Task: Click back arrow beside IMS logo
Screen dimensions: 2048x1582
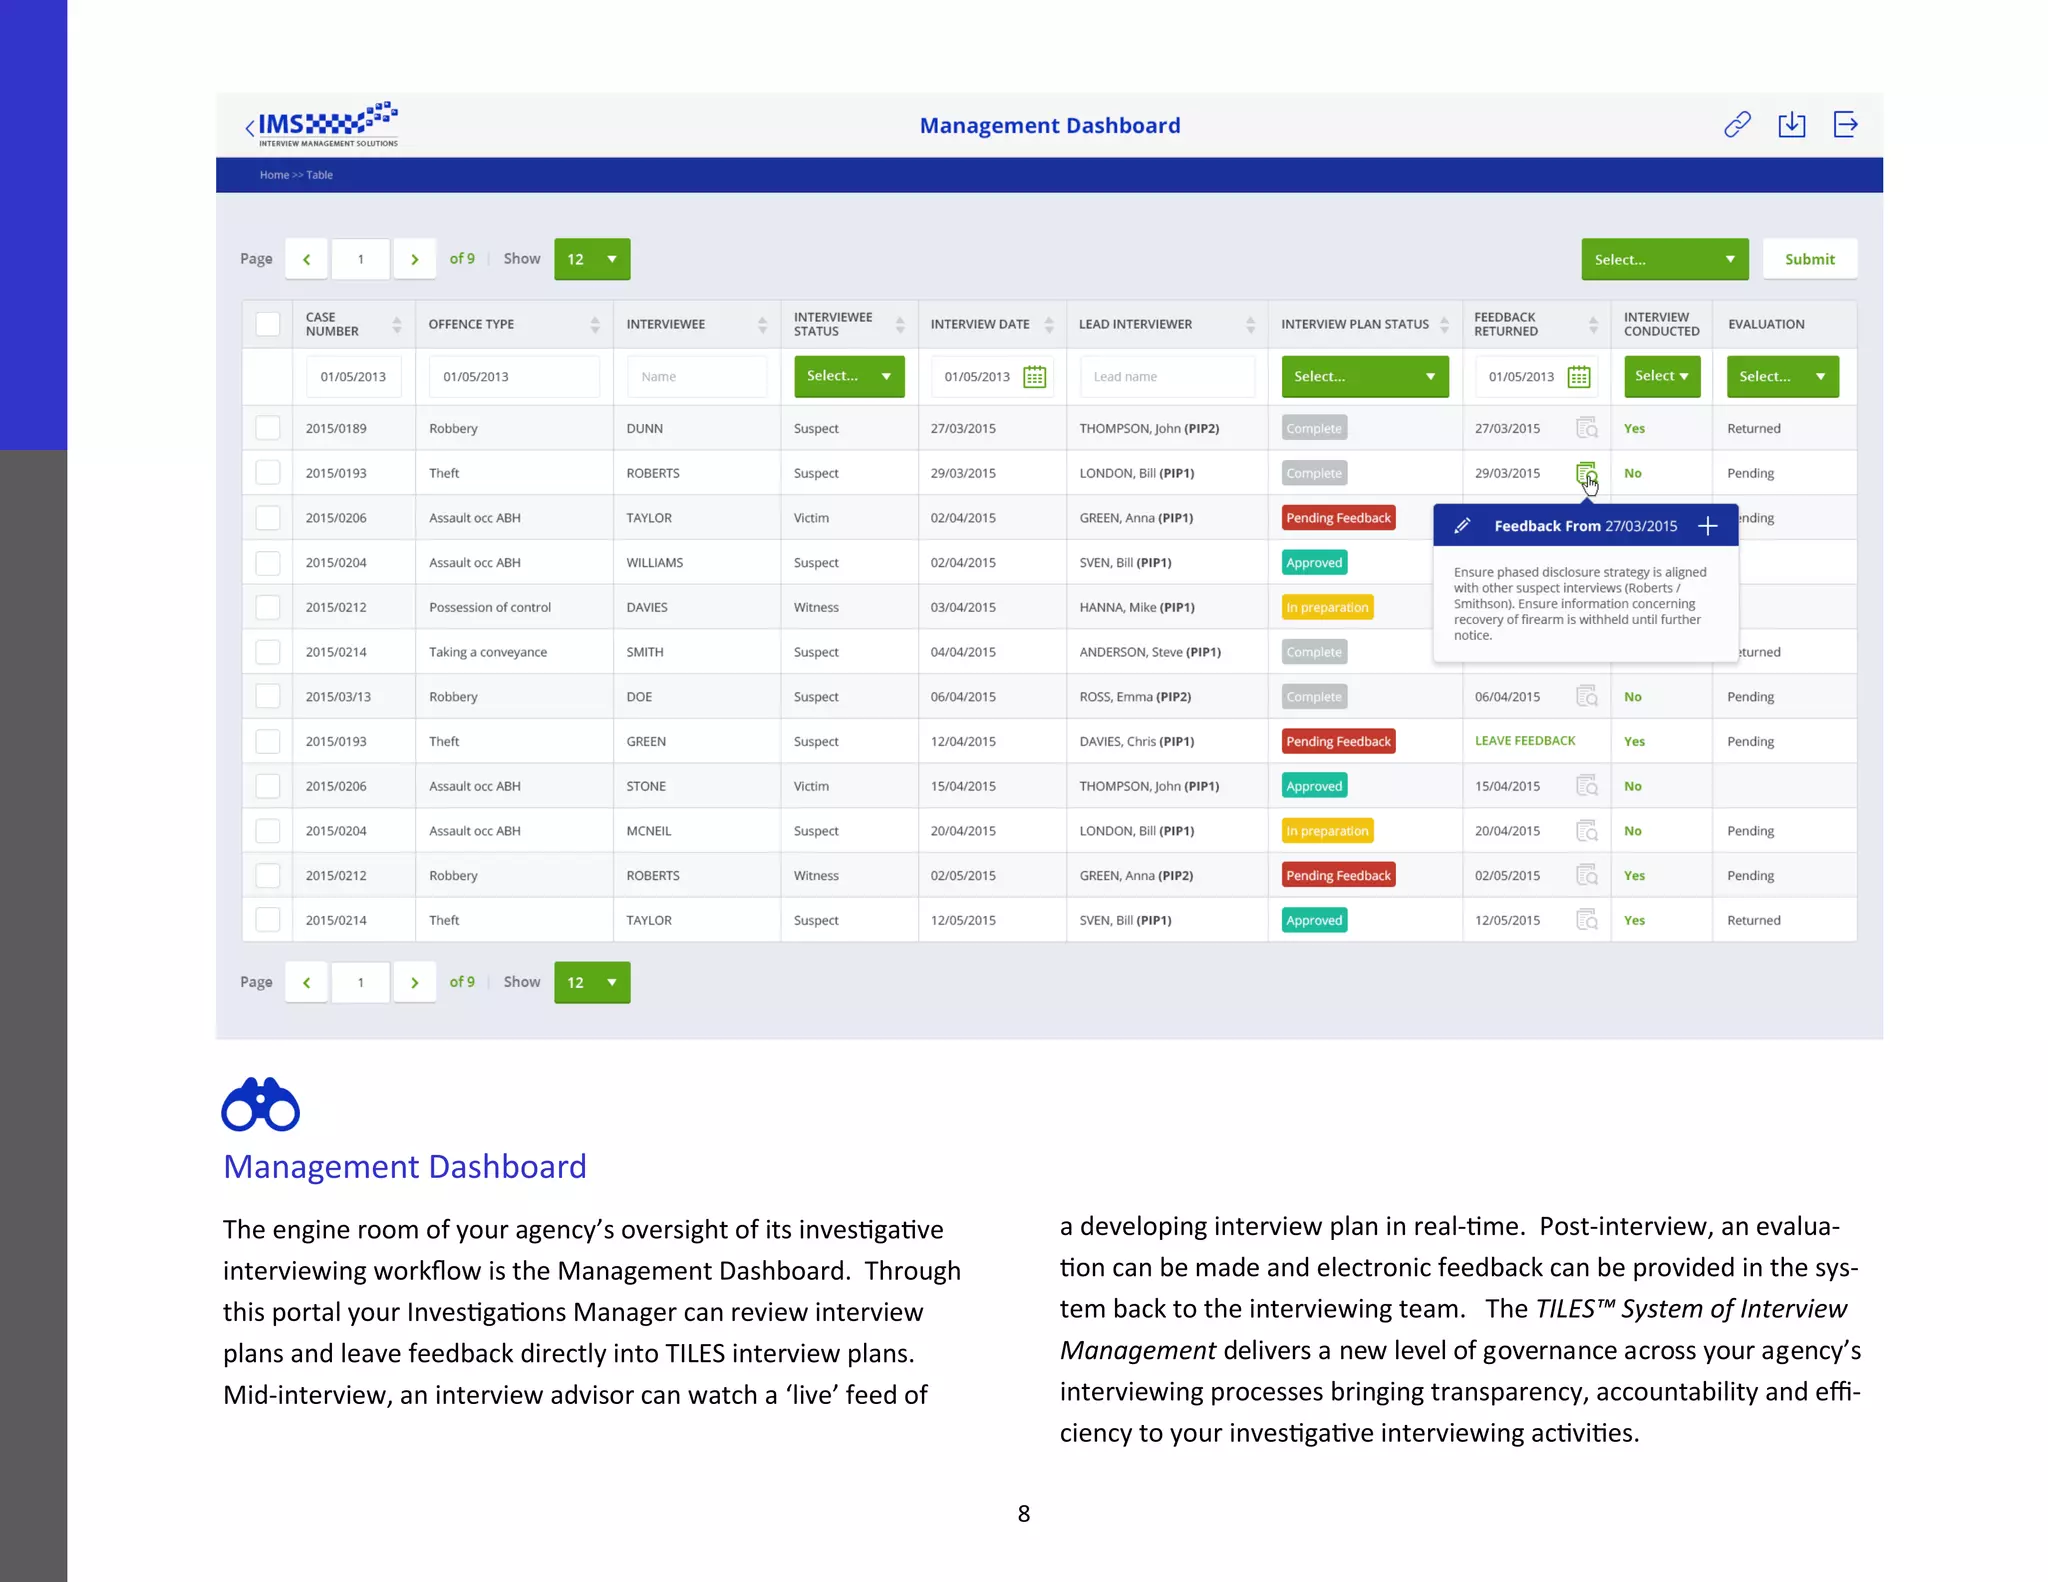Action: (250, 127)
